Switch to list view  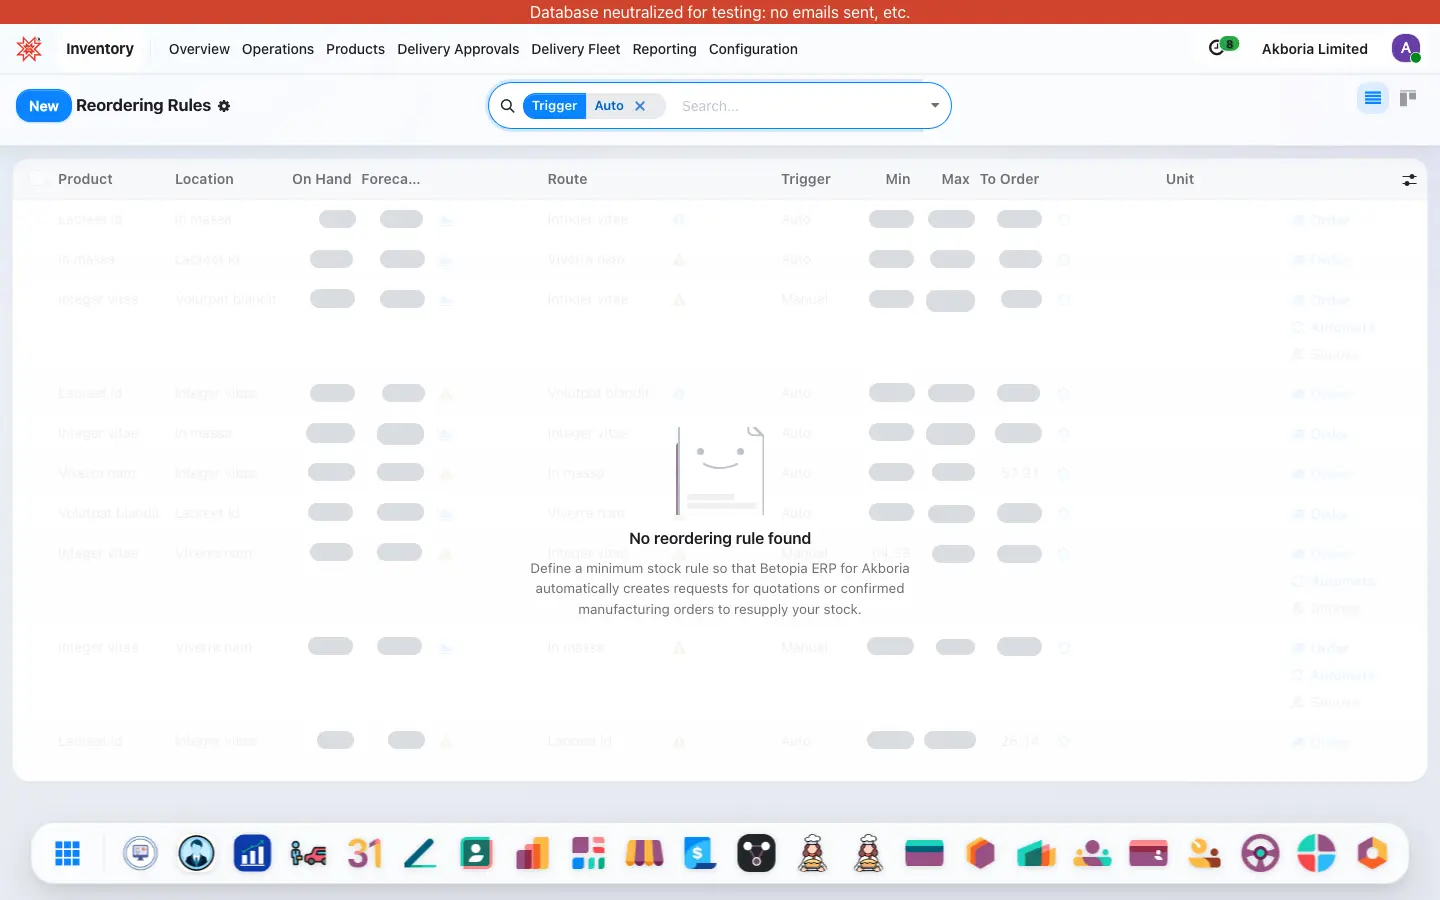point(1373,98)
